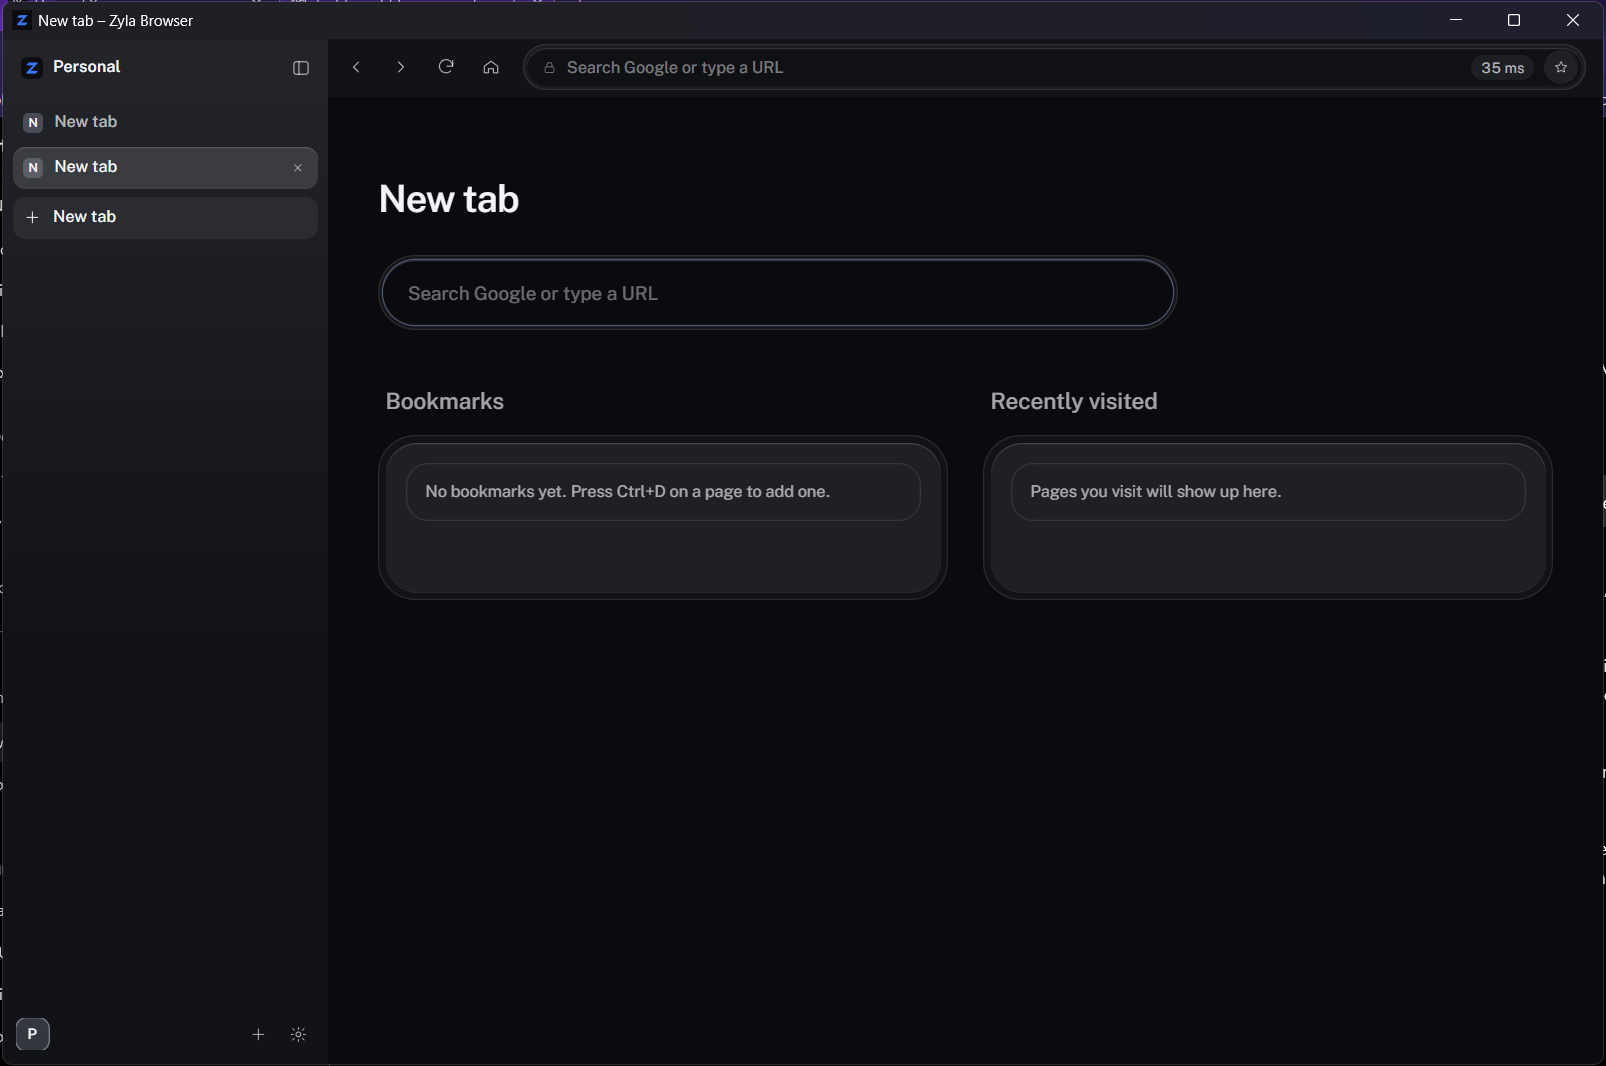Image resolution: width=1606 pixels, height=1066 pixels.
Task: Open the home page icon
Action: click(491, 67)
